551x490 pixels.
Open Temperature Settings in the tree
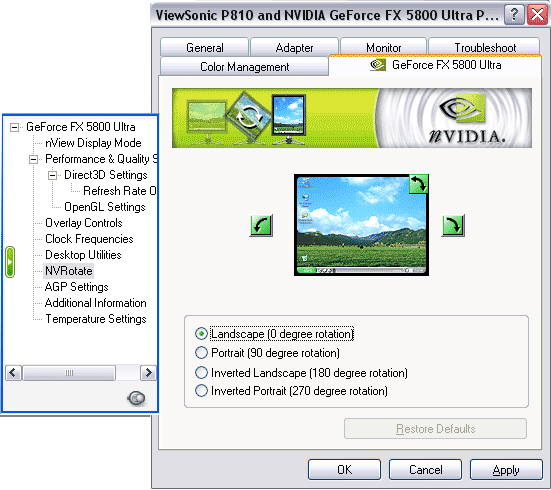click(x=96, y=319)
